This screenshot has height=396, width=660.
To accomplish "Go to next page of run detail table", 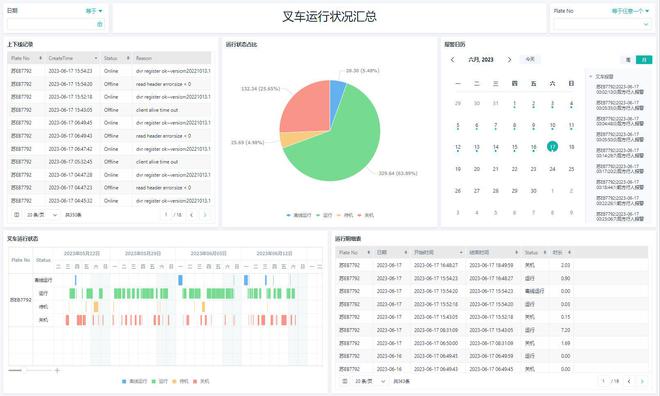I will coord(642,381).
